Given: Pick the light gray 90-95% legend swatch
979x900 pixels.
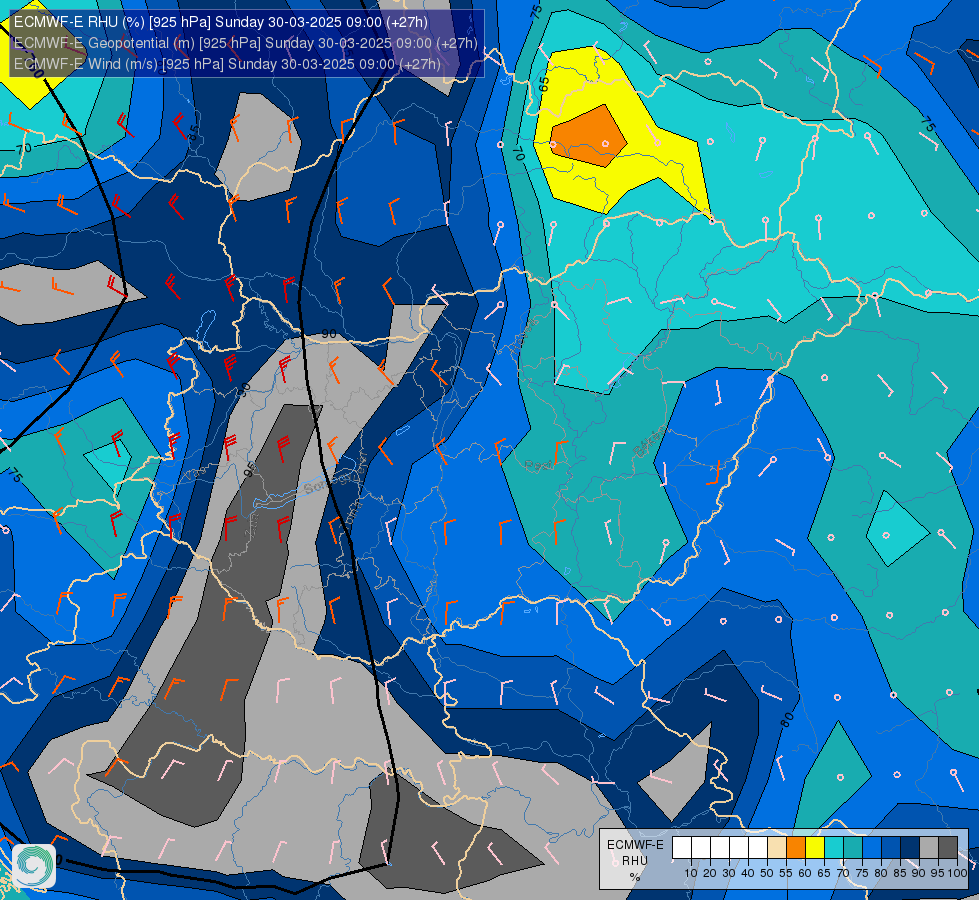Looking at the screenshot, I should (929, 848).
